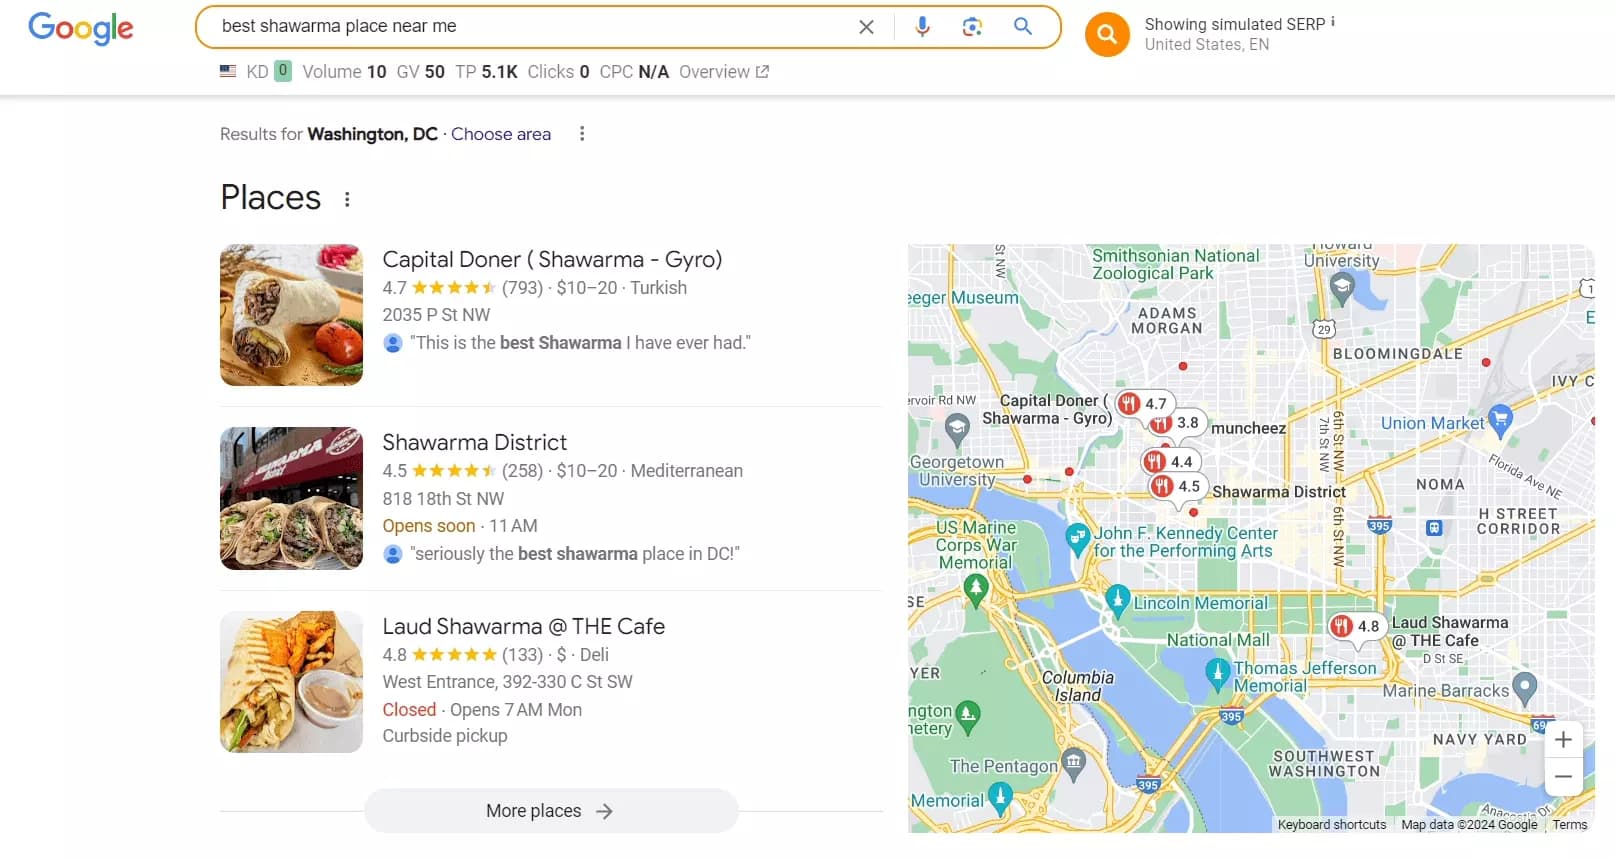1615x858 pixels.
Task: Click the Thomas Jefferson Memorial marker
Action: coord(1217,673)
